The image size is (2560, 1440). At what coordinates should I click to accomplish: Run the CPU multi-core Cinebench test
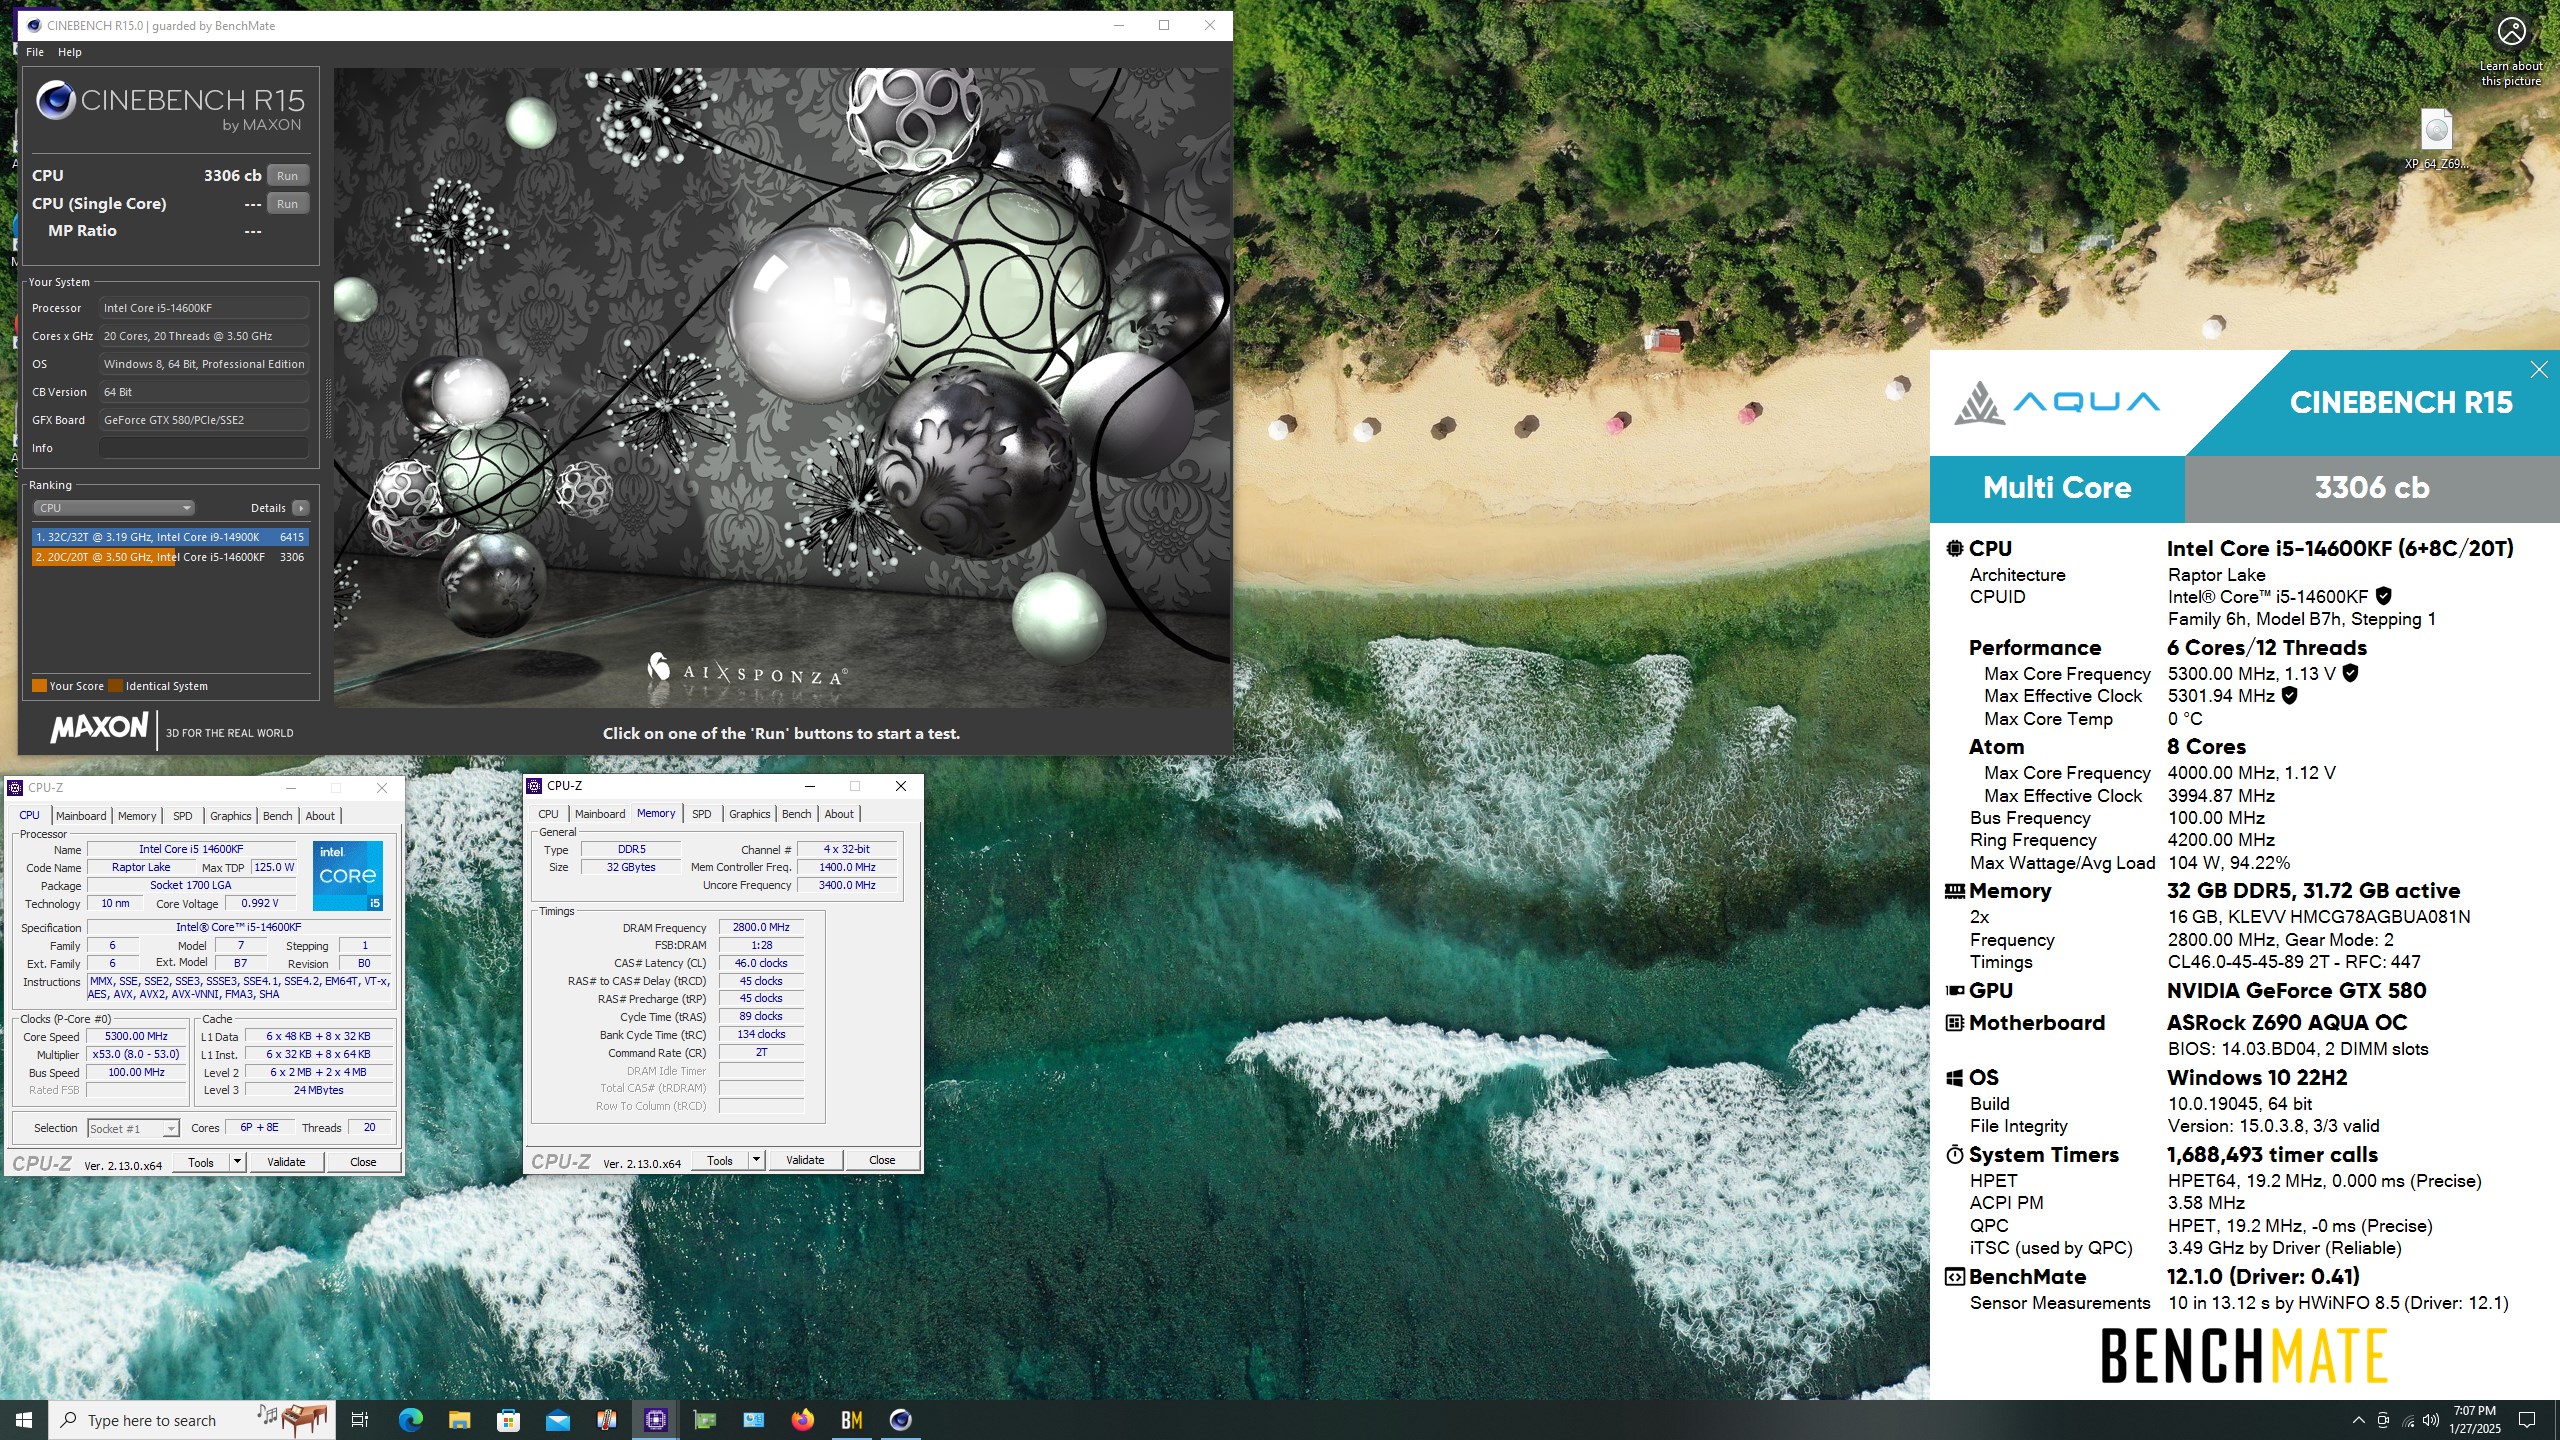click(287, 176)
